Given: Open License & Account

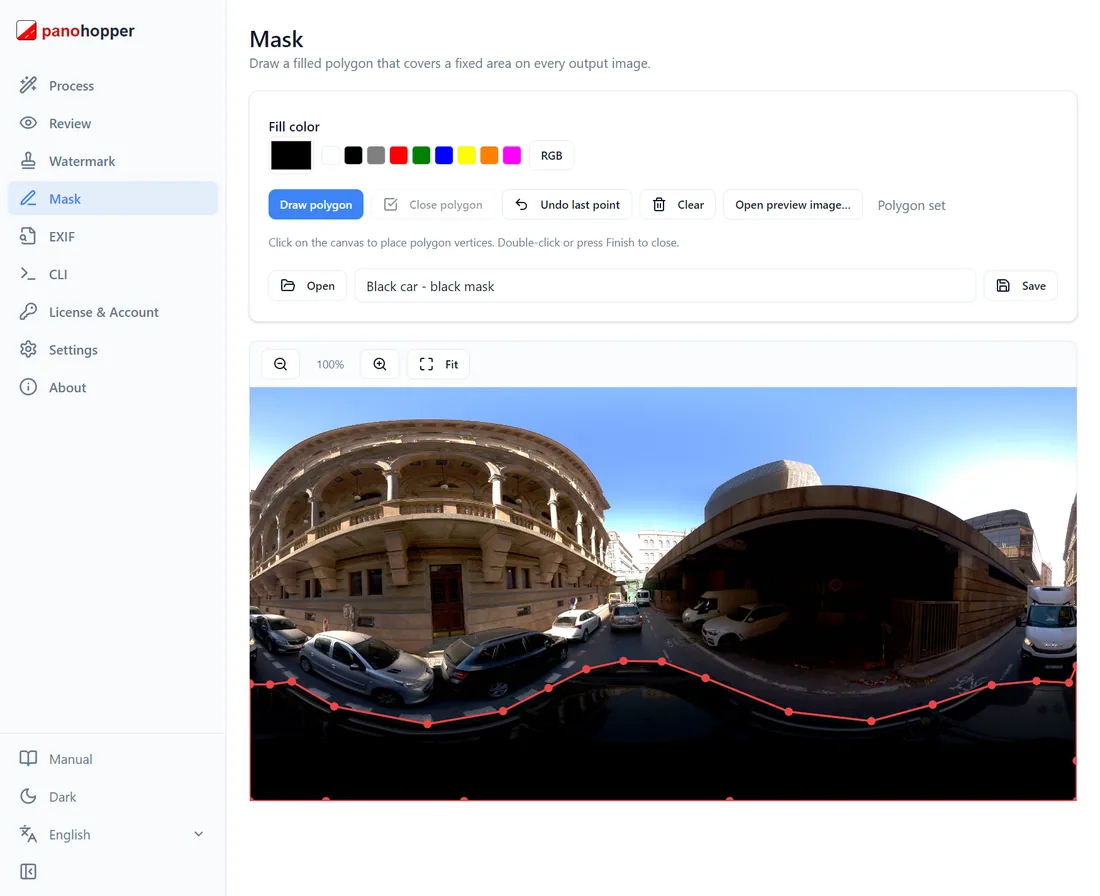Looking at the screenshot, I should coord(113,312).
